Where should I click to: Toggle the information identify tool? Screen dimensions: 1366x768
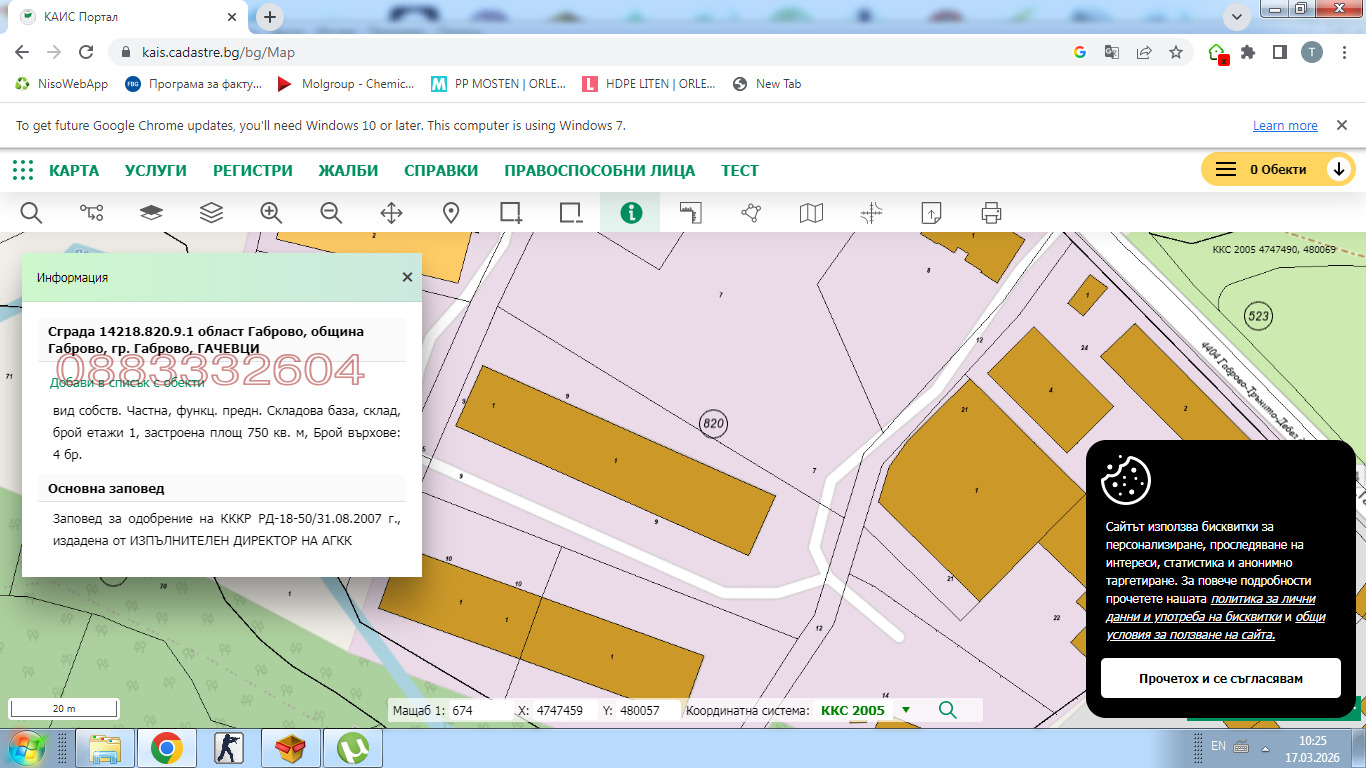pyautogui.click(x=630, y=212)
